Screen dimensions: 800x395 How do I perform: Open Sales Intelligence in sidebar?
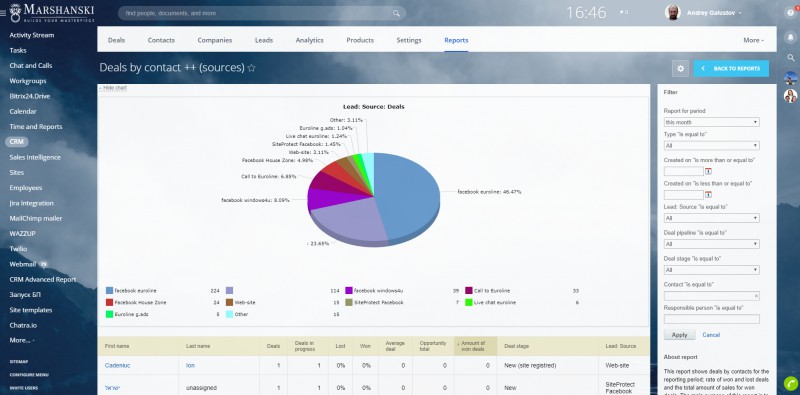[35, 158]
